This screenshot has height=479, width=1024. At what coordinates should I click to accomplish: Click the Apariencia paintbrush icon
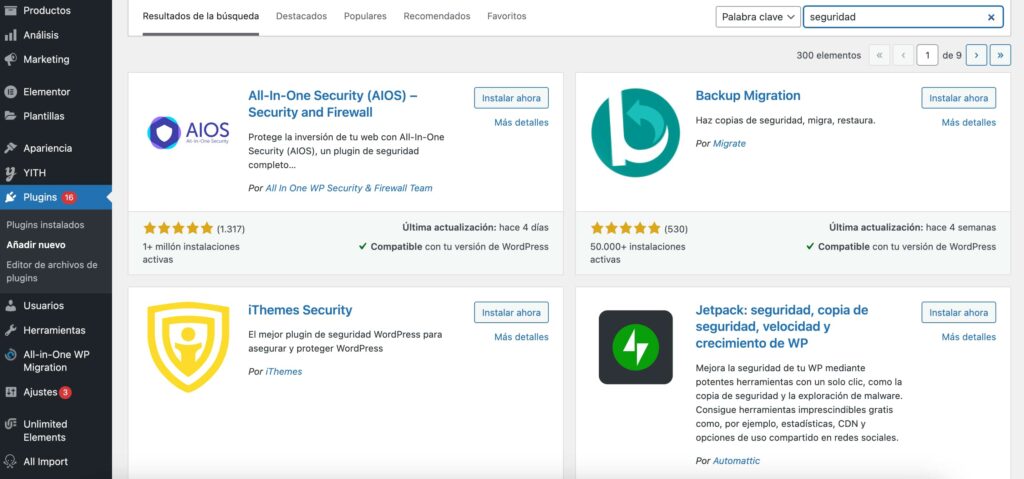pyautogui.click(x=10, y=148)
